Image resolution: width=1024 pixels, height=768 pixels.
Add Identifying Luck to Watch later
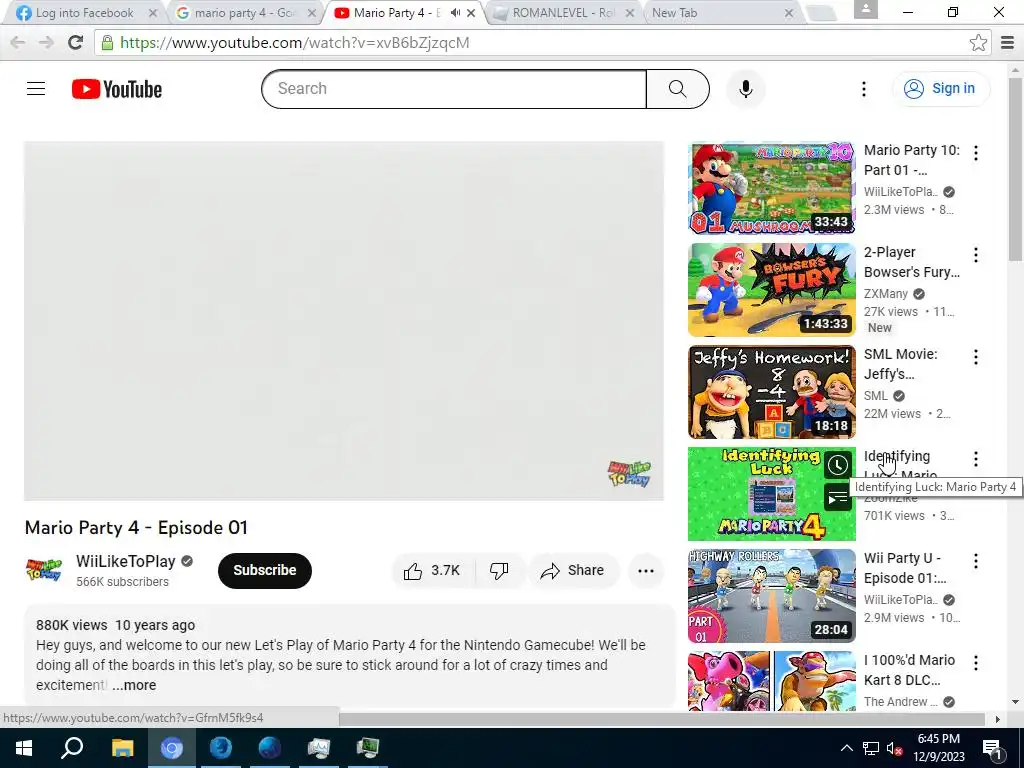[837, 465]
